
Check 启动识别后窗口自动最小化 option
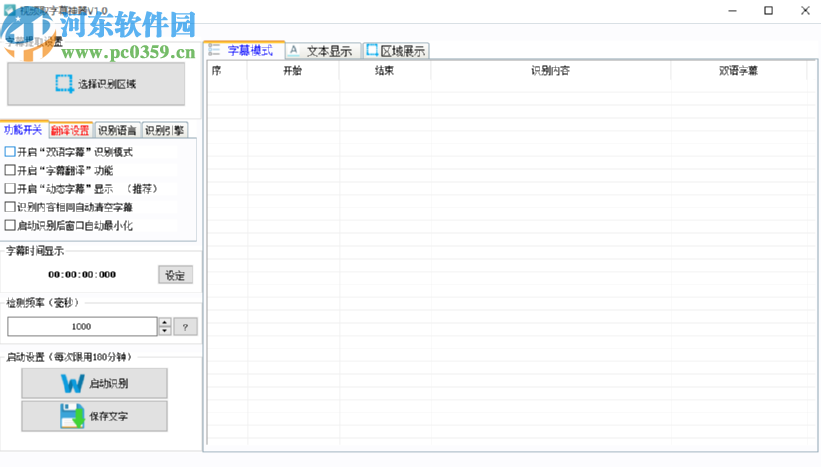(x=9, y=225)
